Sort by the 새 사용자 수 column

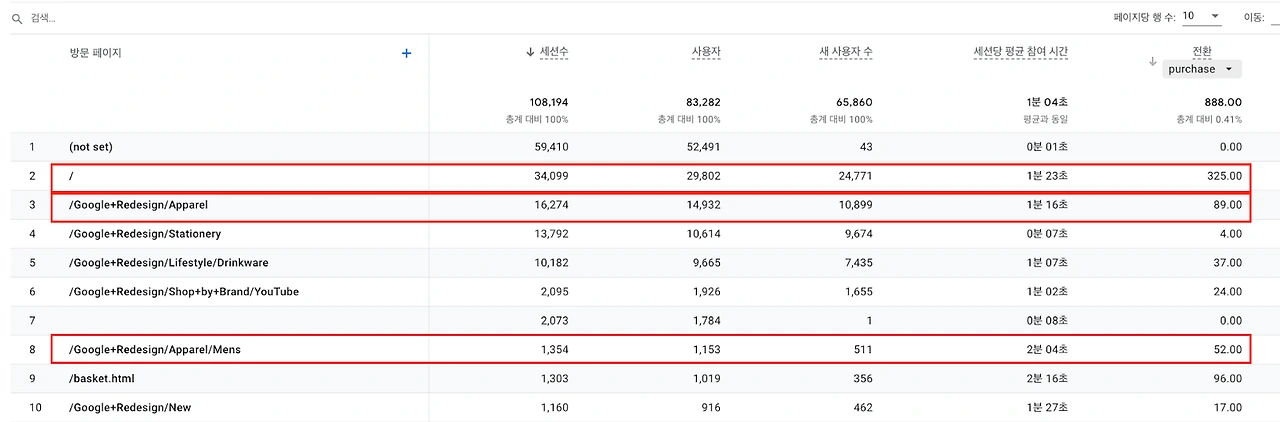pos(845,52)
